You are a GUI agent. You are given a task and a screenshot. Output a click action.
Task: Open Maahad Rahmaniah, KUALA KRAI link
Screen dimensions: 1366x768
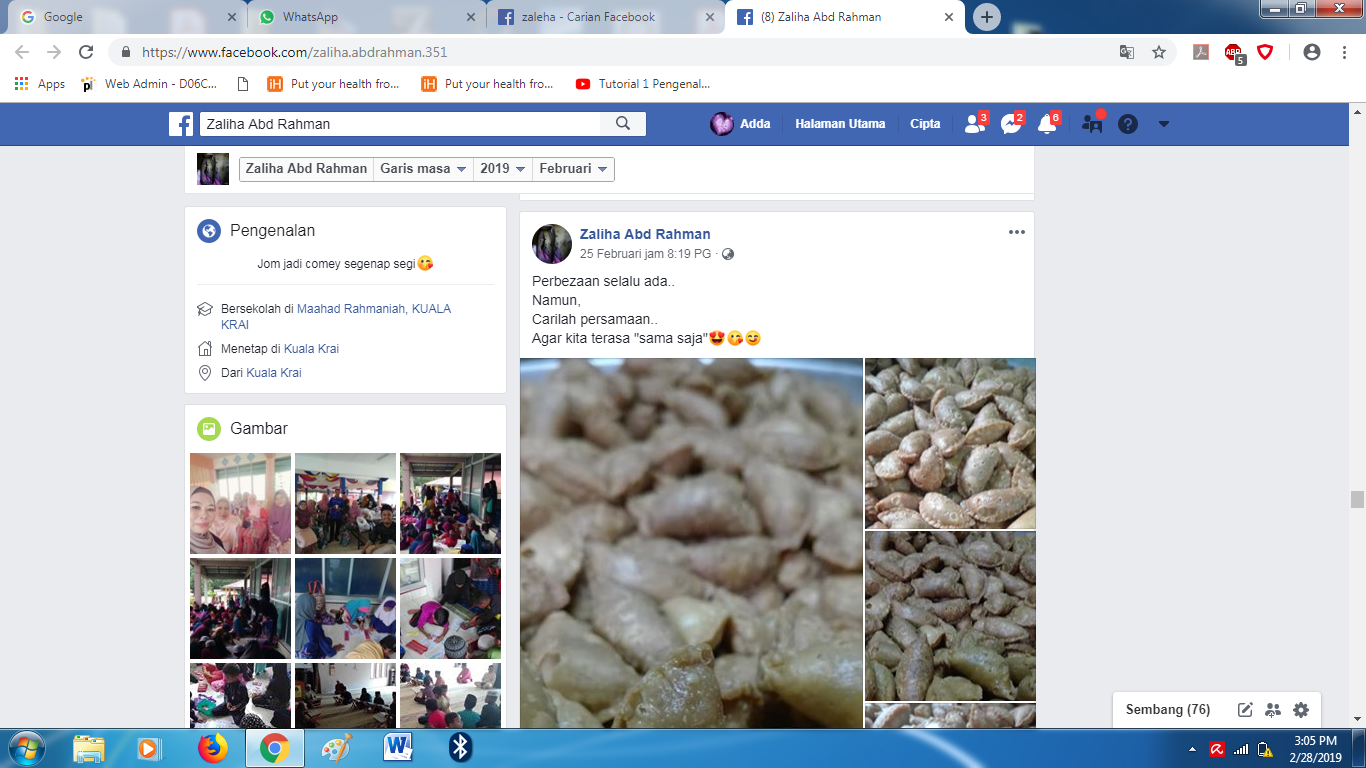[x=373, y=310]
